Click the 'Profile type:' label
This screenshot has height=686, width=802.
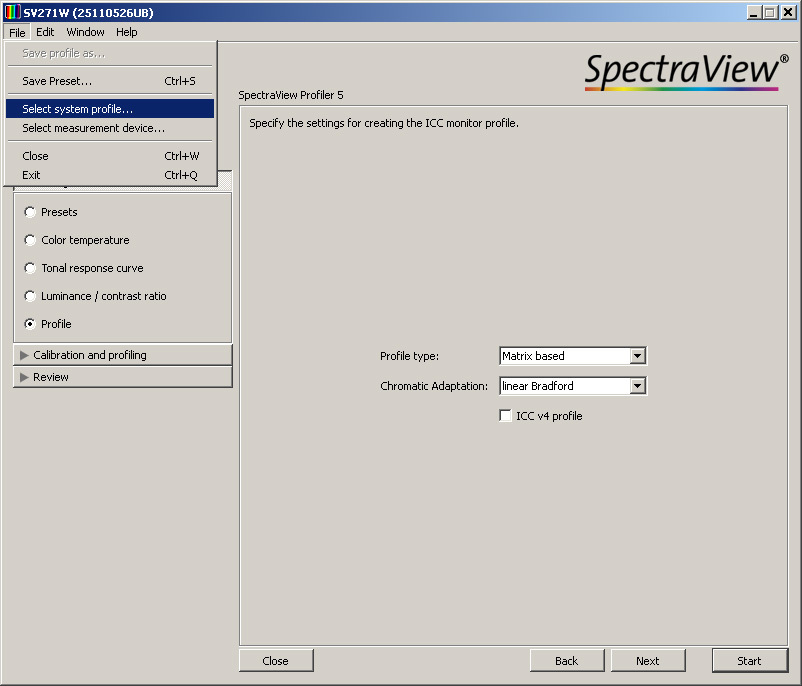pos(409,356)
